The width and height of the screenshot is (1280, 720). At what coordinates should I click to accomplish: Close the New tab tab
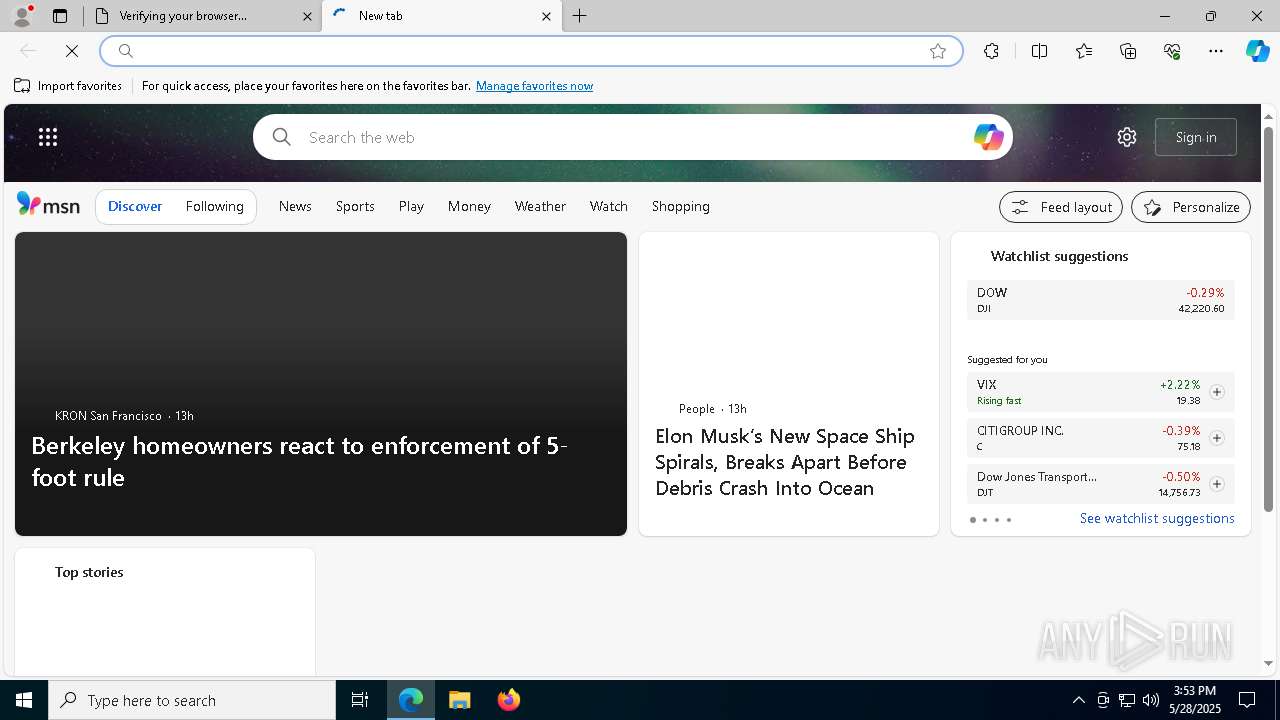tap(546, 16)
